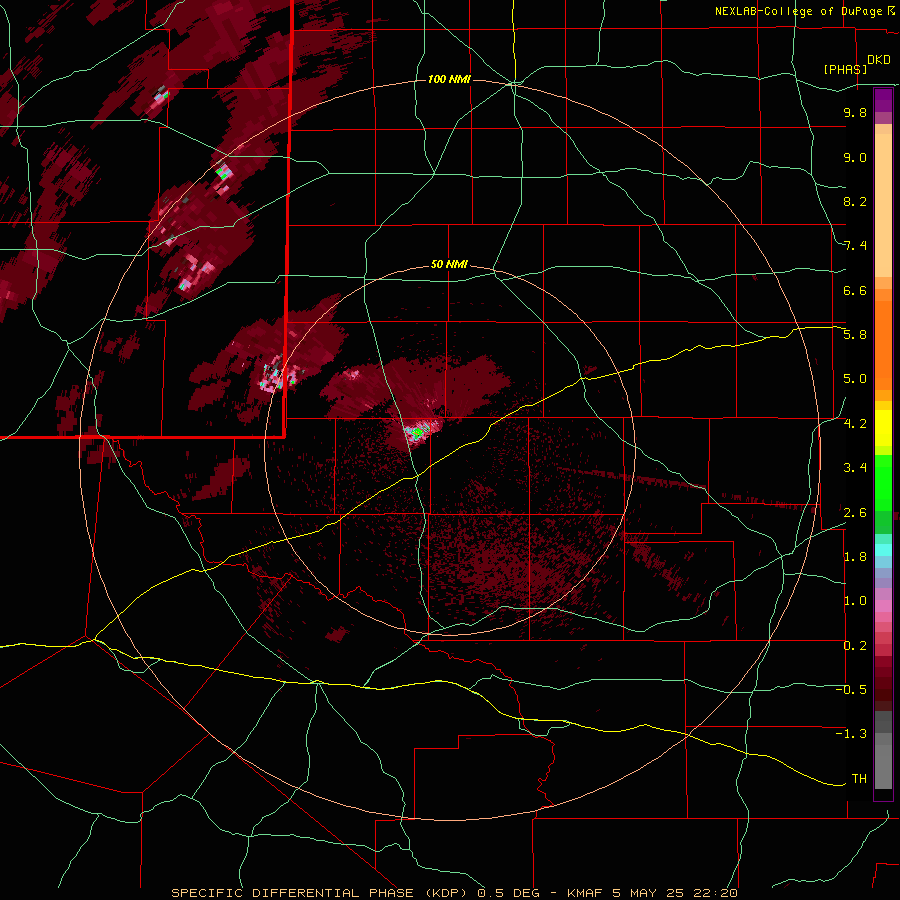Viewport: 900px width, 900px height.
Task: Pick the dark orange band on the scale
Action: pos(883,346)
